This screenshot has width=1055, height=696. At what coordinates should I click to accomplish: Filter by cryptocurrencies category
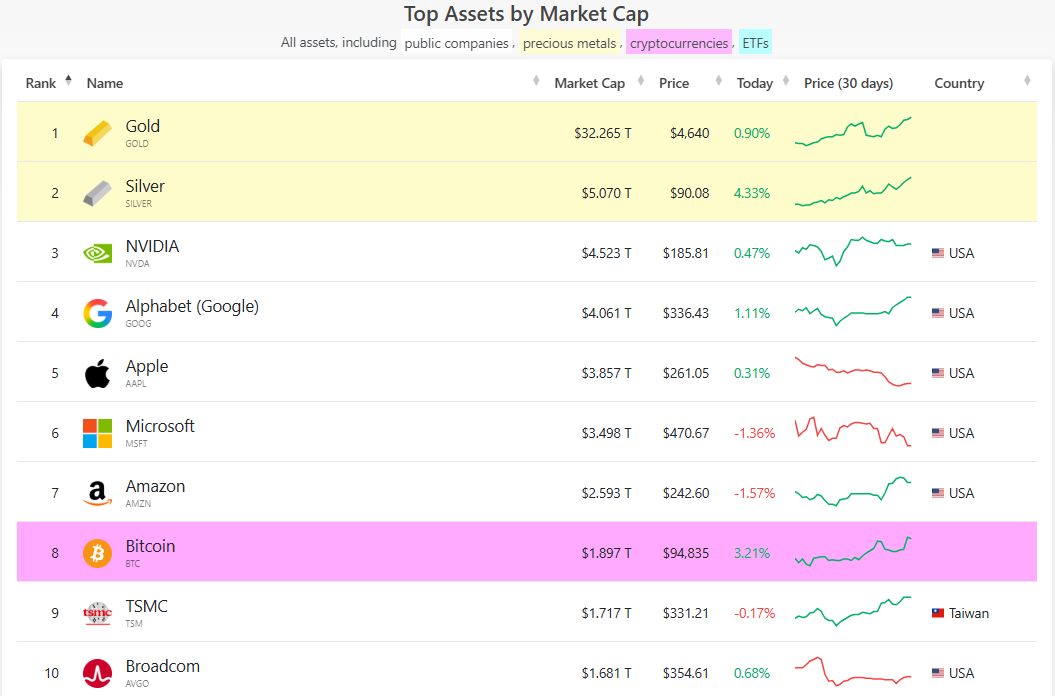(679, 43)
